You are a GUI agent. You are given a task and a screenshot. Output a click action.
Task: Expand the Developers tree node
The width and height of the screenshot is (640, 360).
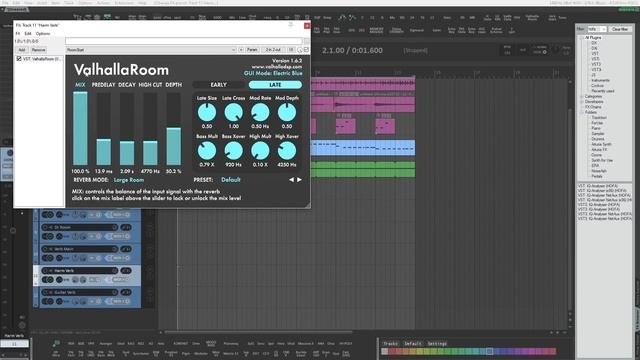582,102
